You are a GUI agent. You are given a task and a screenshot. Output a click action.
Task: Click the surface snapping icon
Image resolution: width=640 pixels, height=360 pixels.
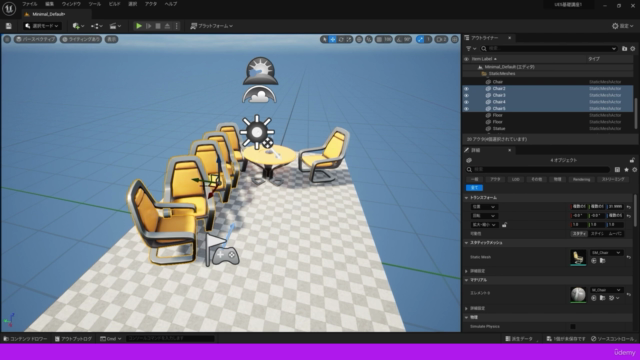coord(369,39)
